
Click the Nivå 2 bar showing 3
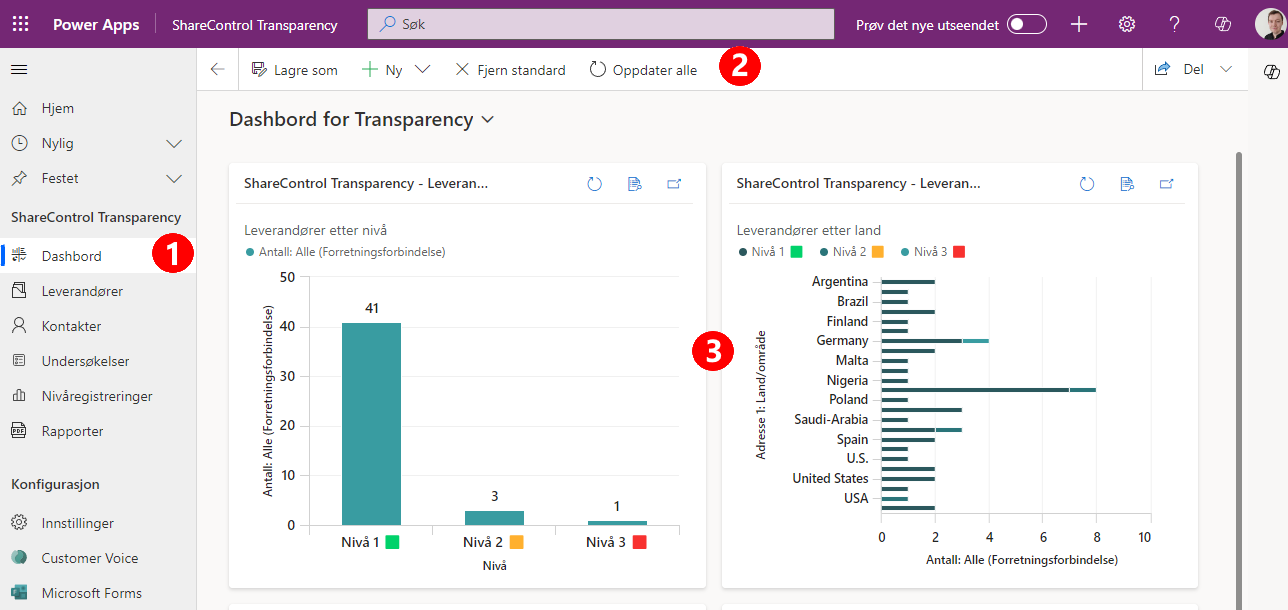pos(494,518)
